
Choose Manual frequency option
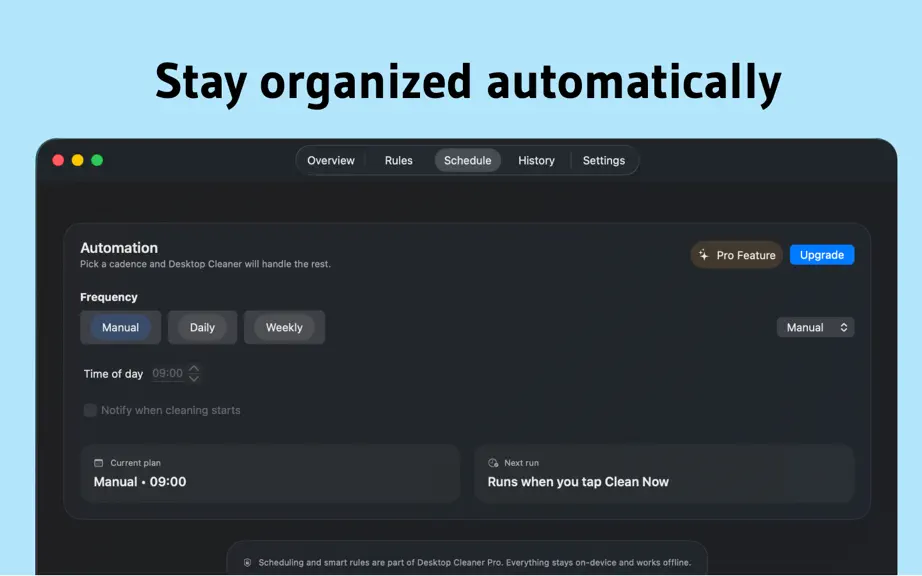[x=121, y=327]
